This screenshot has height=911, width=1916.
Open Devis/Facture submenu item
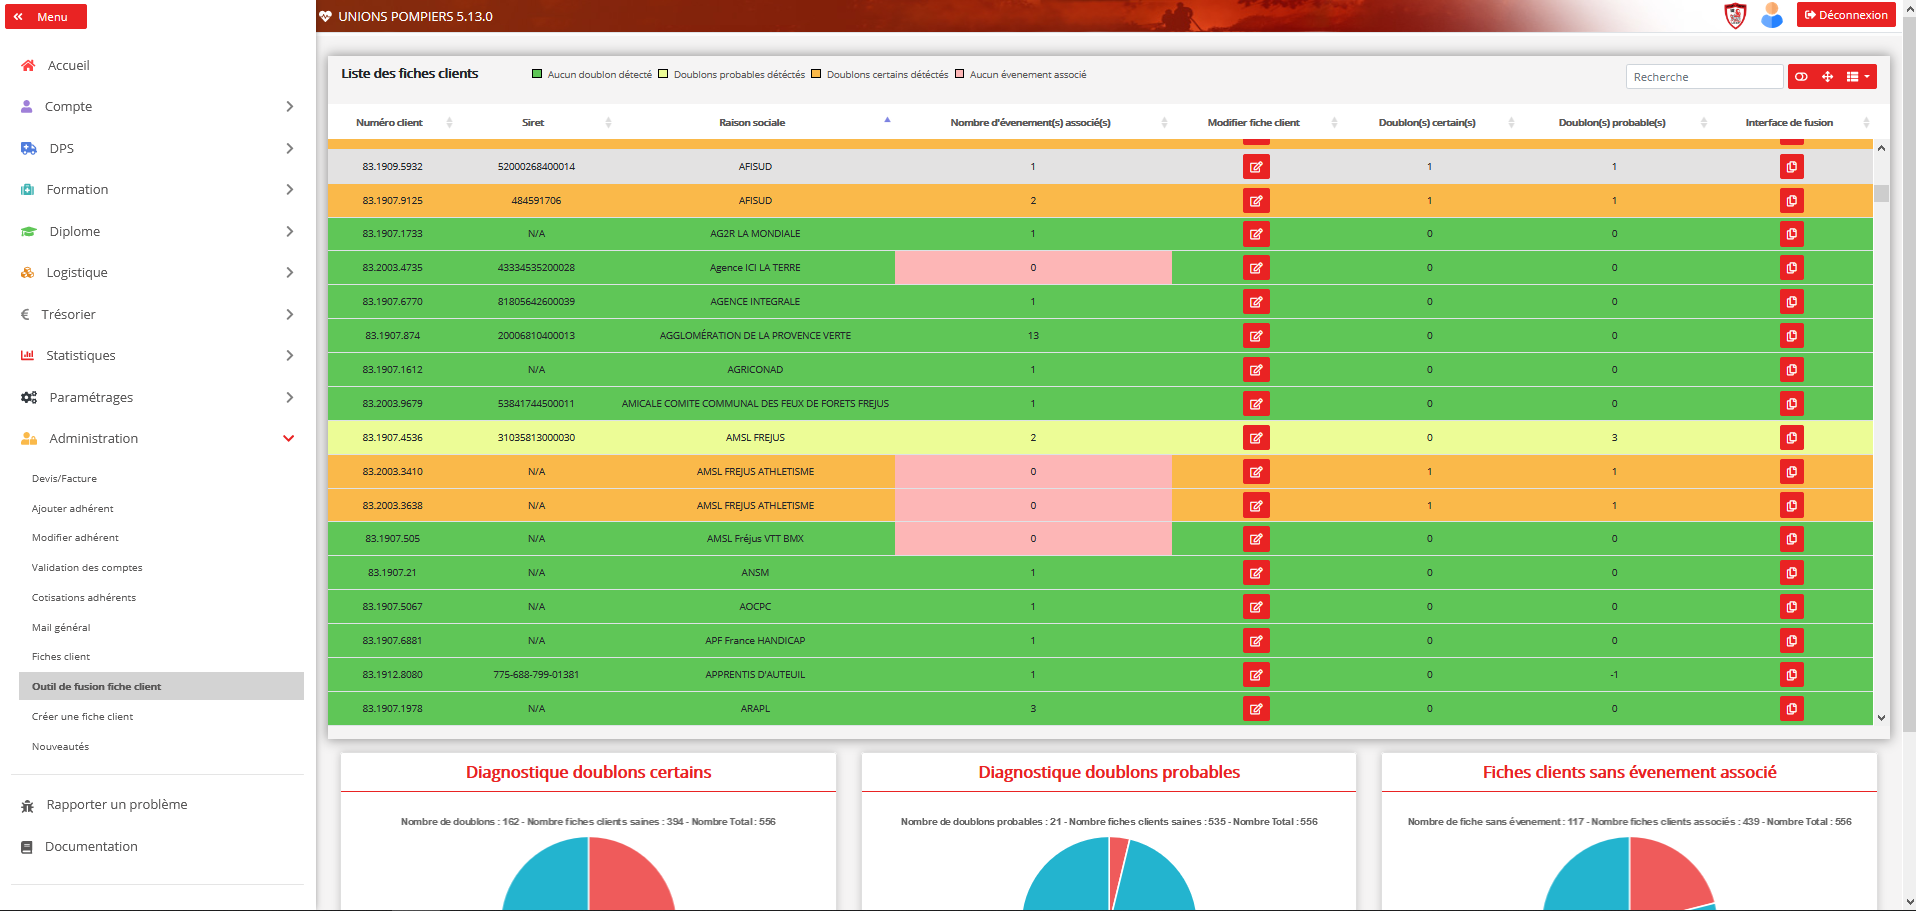point(64,479)
